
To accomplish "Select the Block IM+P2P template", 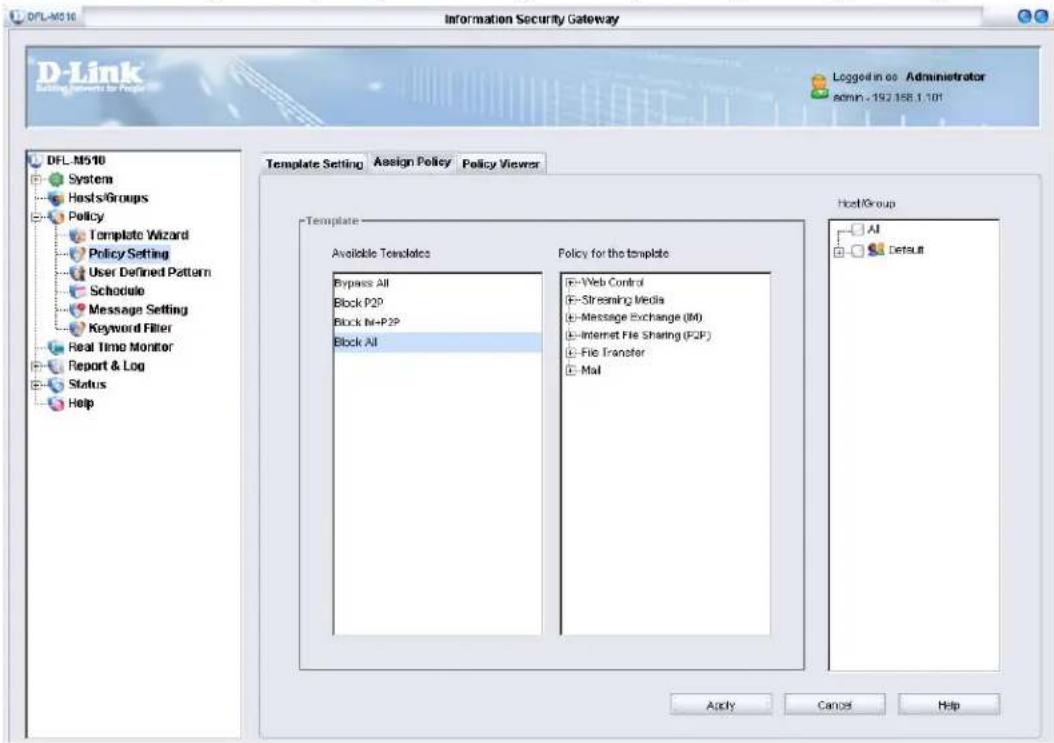I will point(438,322).
